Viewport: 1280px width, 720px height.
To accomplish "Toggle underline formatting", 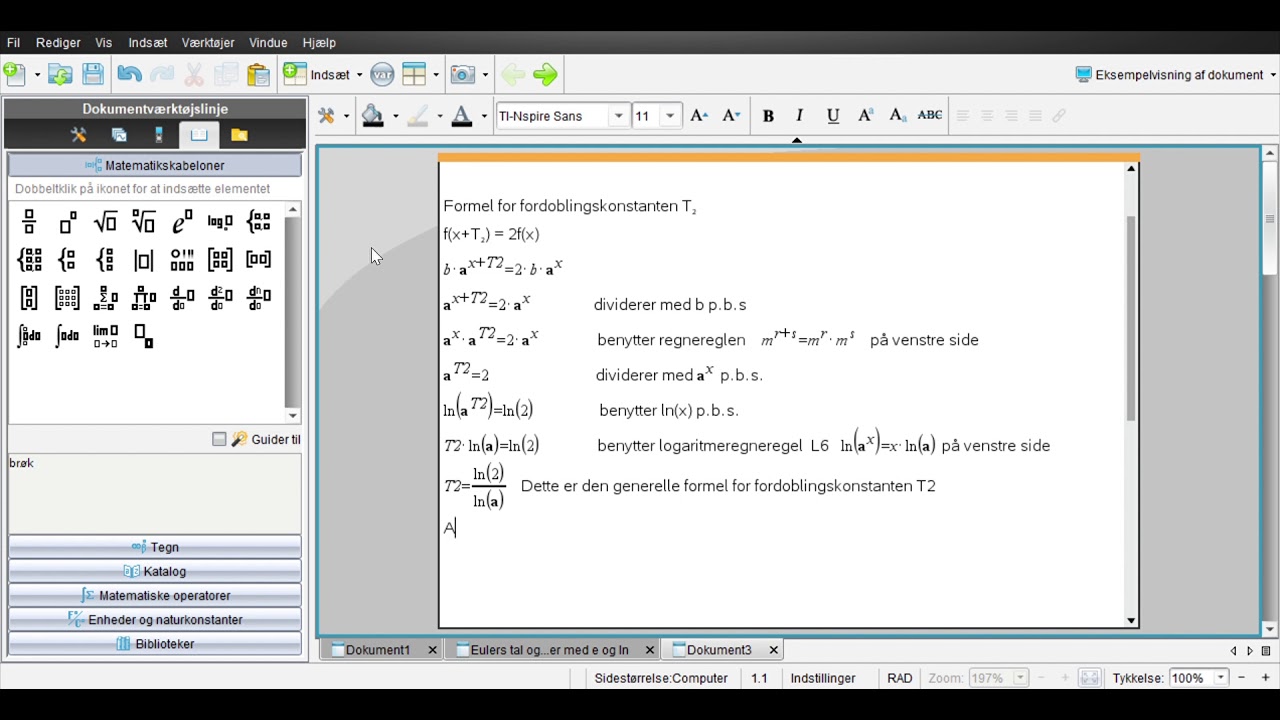I will coord(832,116).
